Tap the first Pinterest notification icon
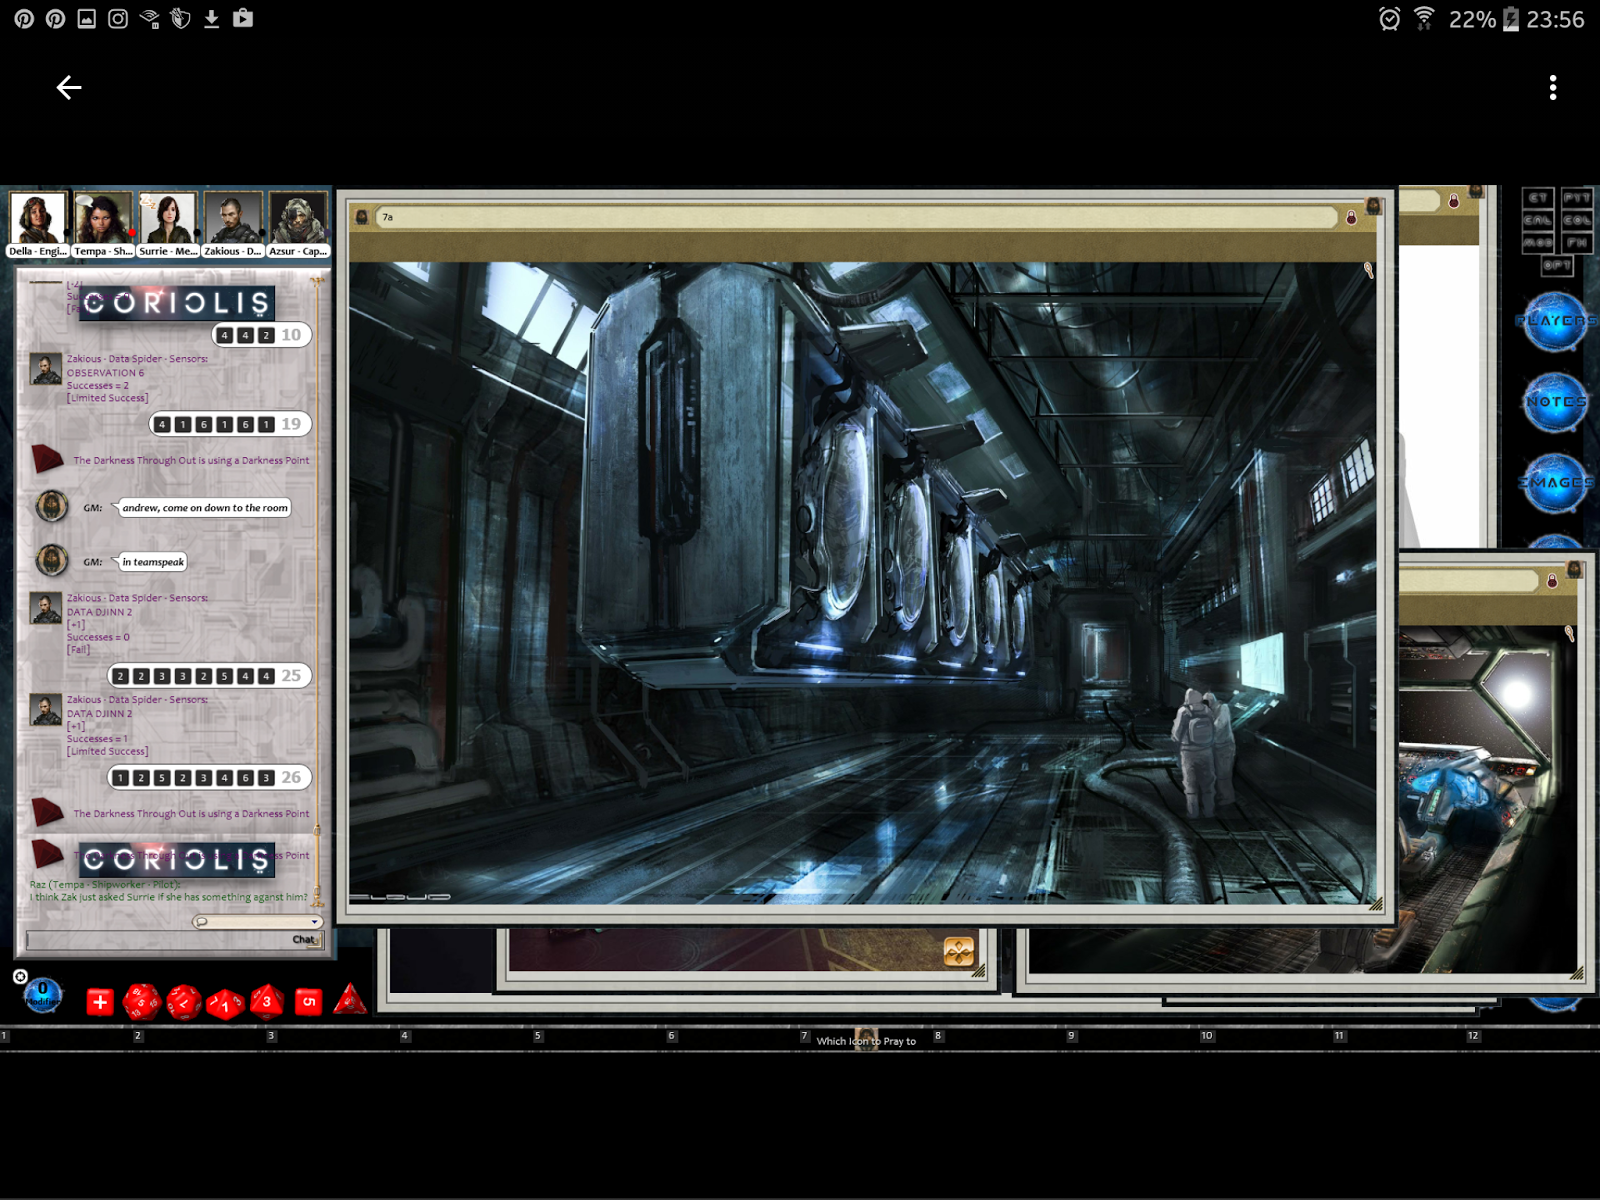 pyautogui.click(x=24, y=19)
